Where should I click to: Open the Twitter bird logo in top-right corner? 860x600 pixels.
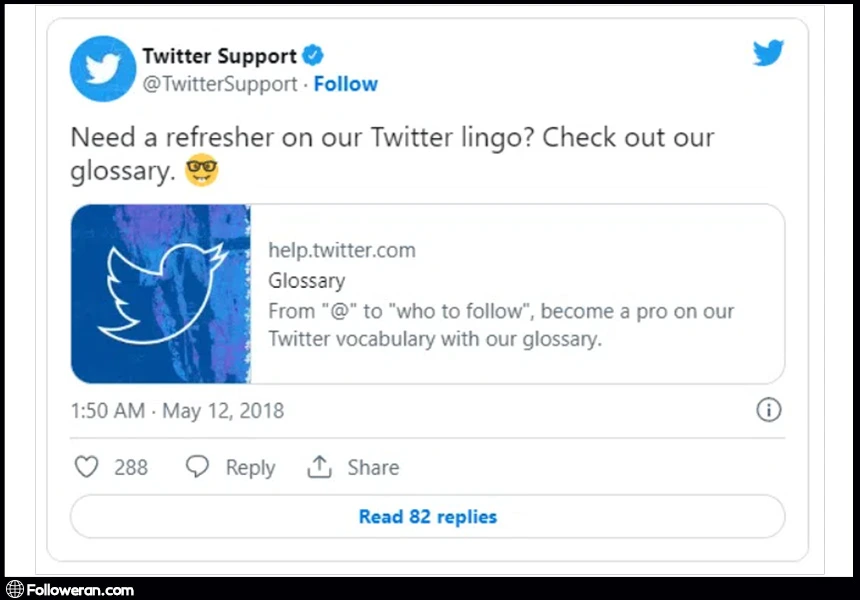click(x=768, y=53)
